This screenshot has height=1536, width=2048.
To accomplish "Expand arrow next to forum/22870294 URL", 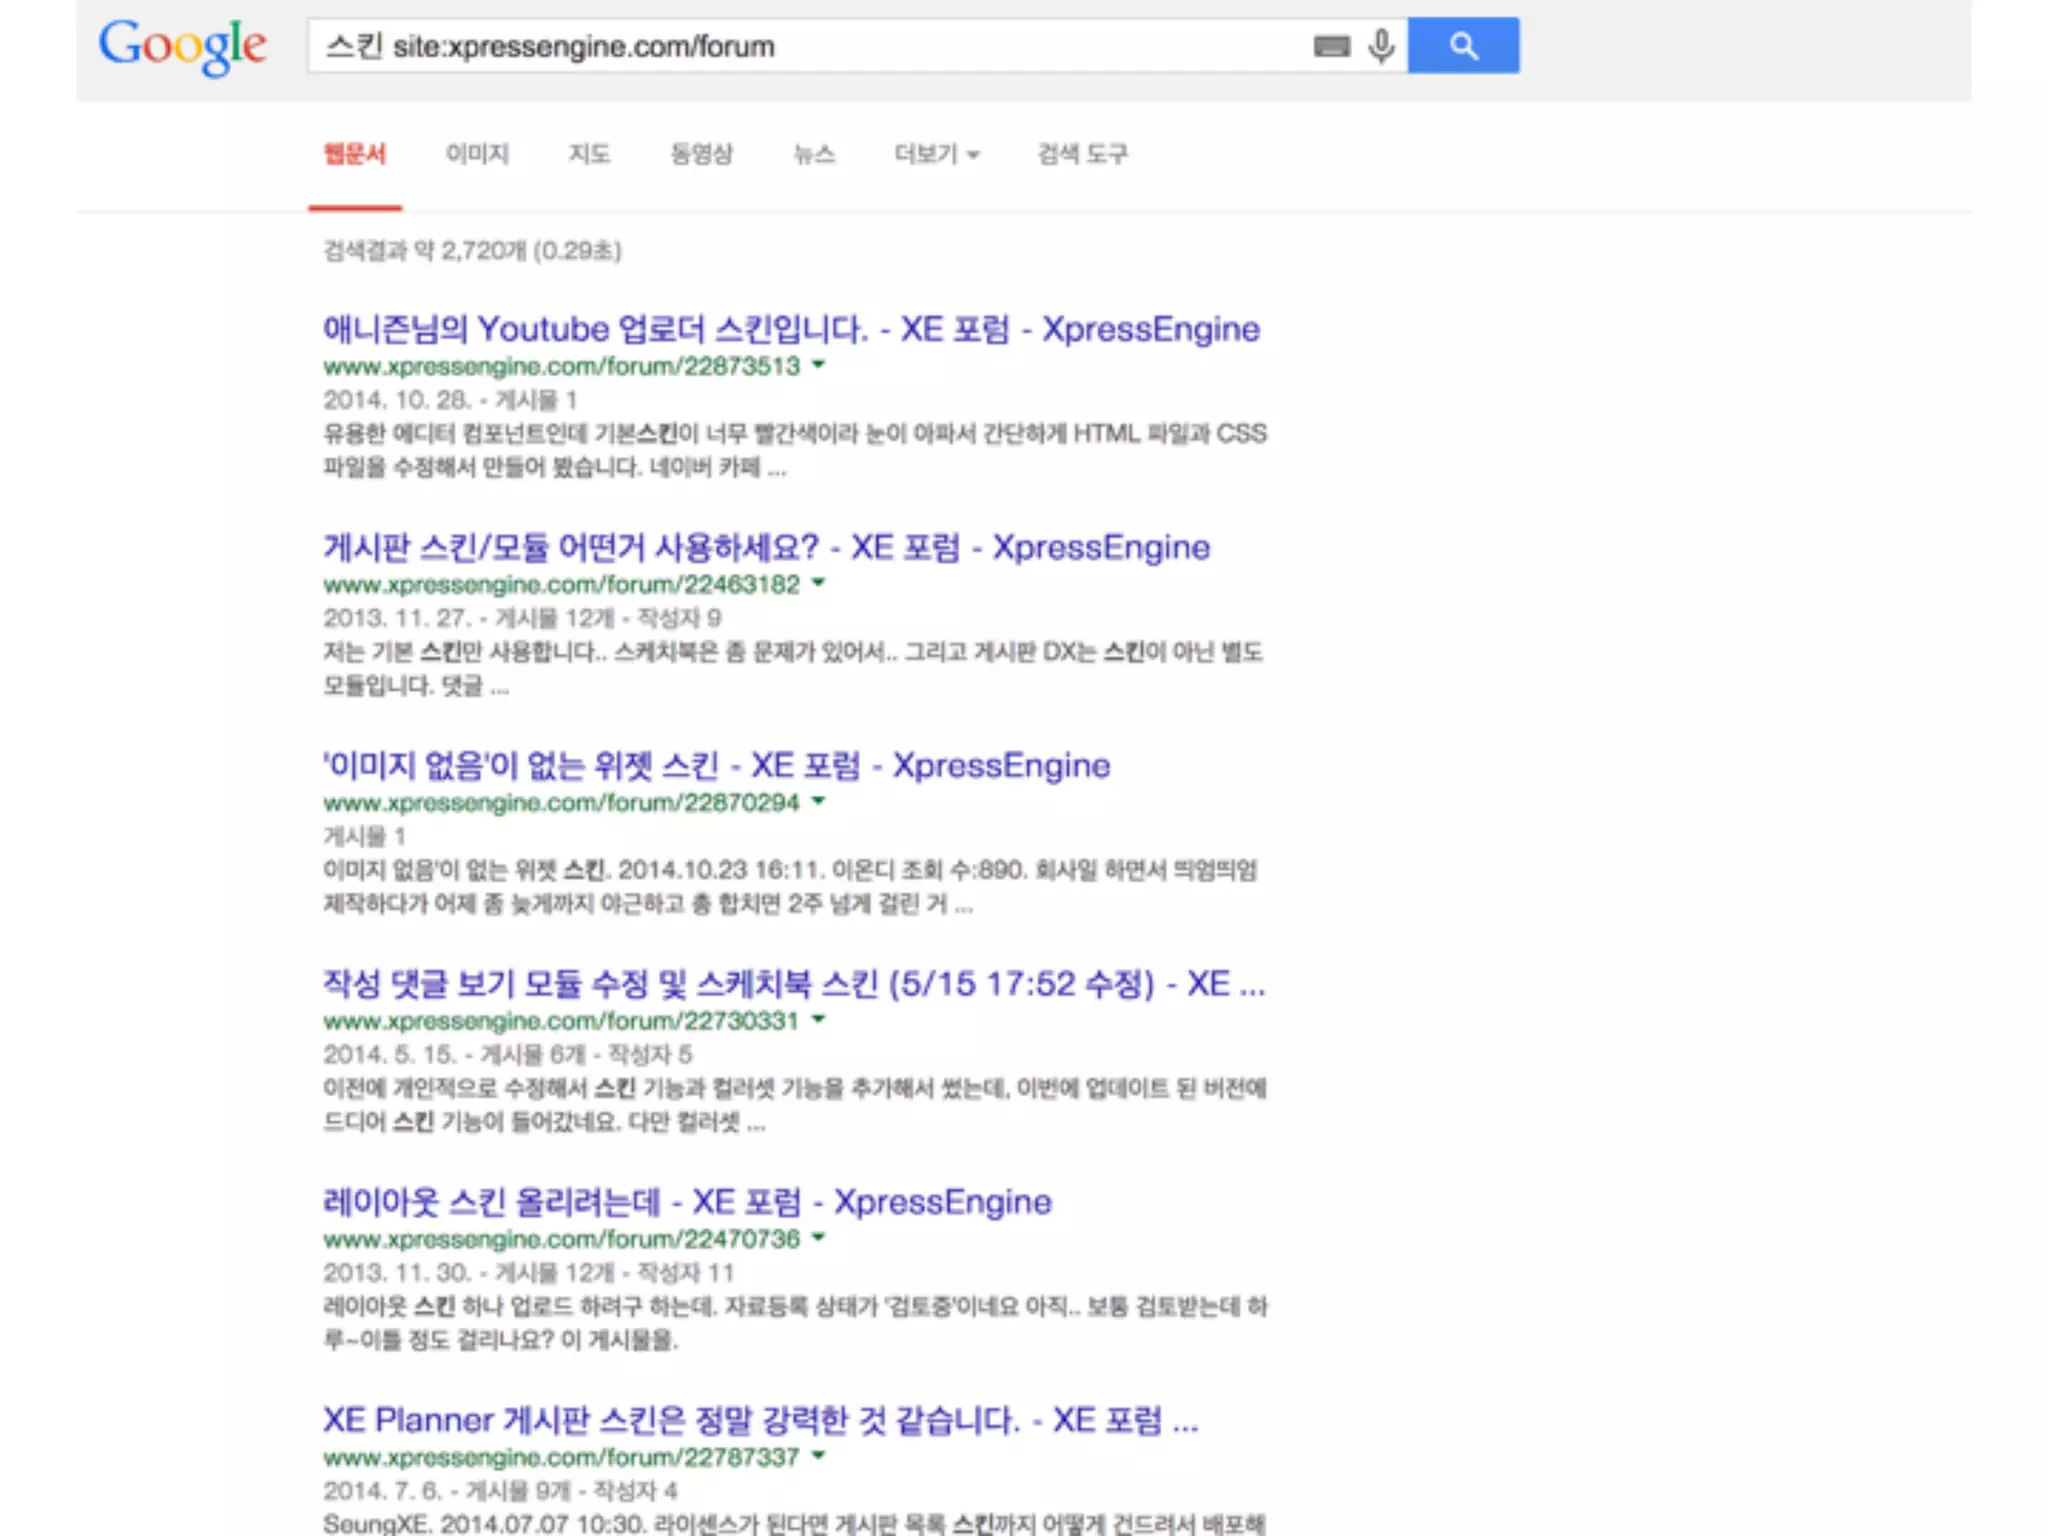I will (819, 801).
